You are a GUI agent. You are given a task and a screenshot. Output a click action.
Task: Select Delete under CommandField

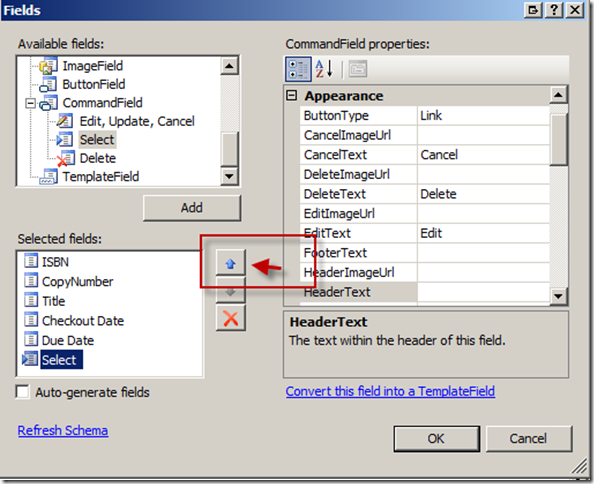click(97, 158)
